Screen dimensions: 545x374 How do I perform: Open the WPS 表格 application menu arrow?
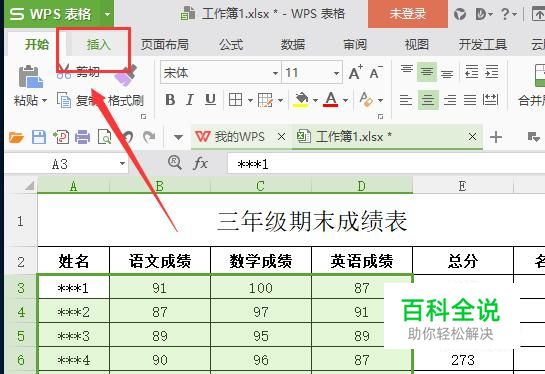pyautogui.click(x=107, y=14)
